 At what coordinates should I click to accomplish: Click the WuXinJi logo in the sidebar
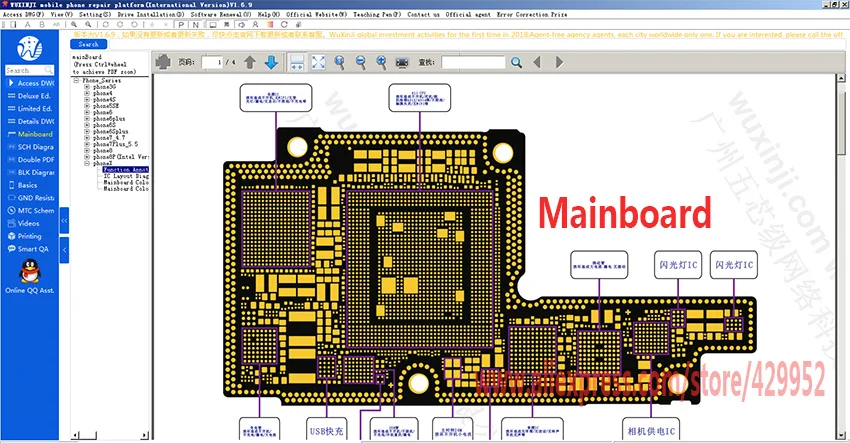click(29, 48)
